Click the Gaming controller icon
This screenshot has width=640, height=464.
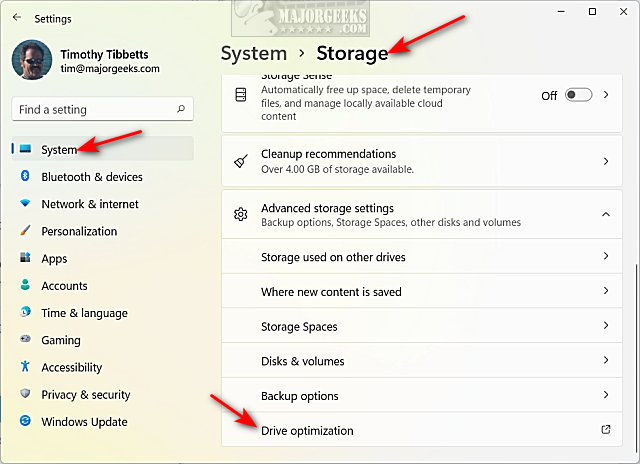(x=25, y=340)
